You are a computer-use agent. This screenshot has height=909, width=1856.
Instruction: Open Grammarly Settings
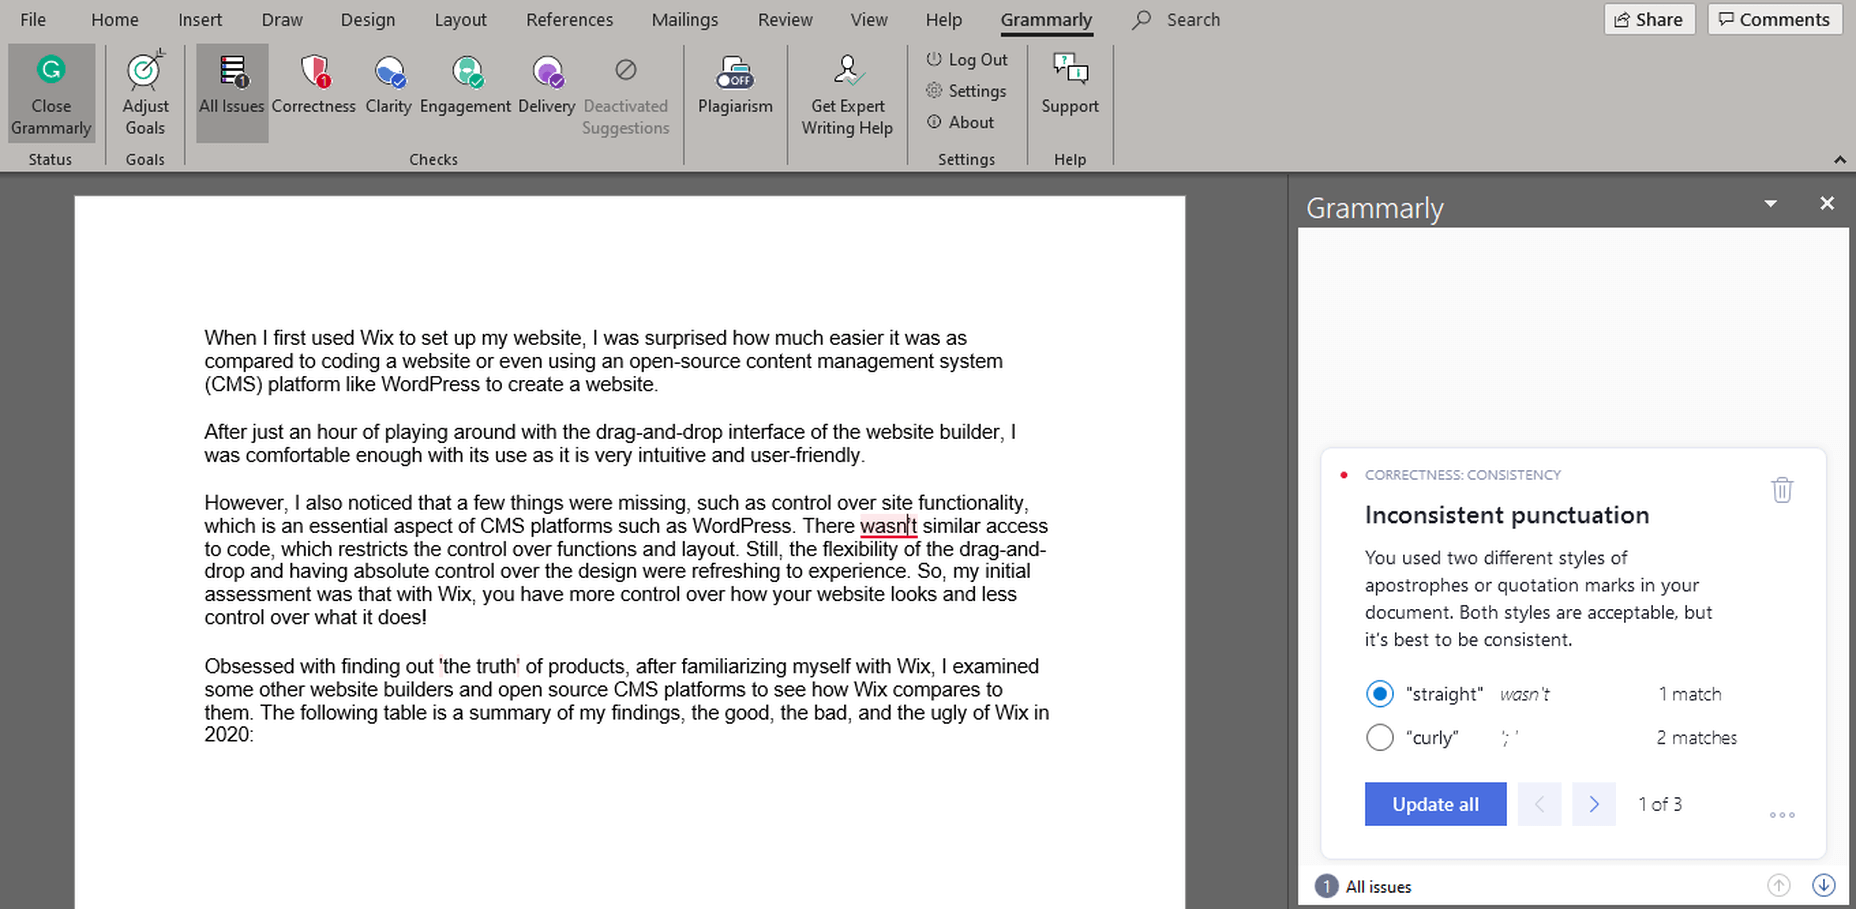[x=966, y=91]
